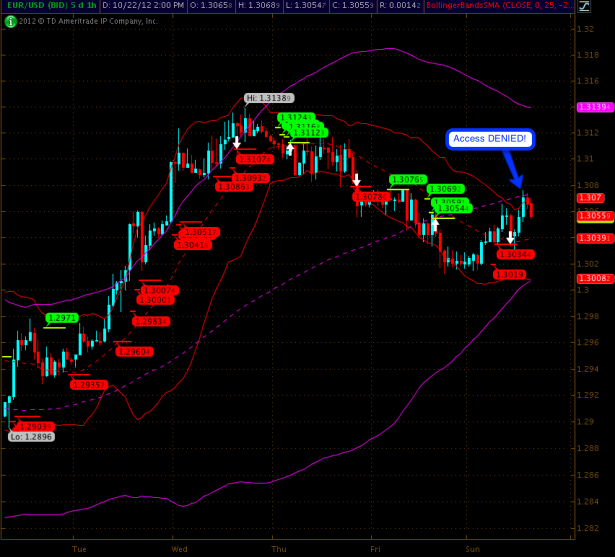Click the blue arrow under the annotation
Image resolution: width=615 pixels, height=557 pixels.
(x=512, y=169)
